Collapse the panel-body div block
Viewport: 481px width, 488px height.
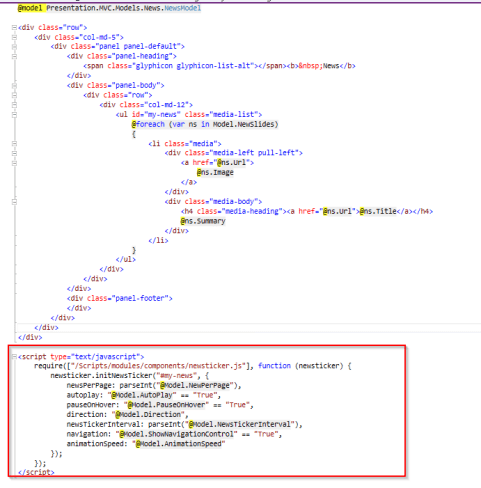tap(14, 86)
